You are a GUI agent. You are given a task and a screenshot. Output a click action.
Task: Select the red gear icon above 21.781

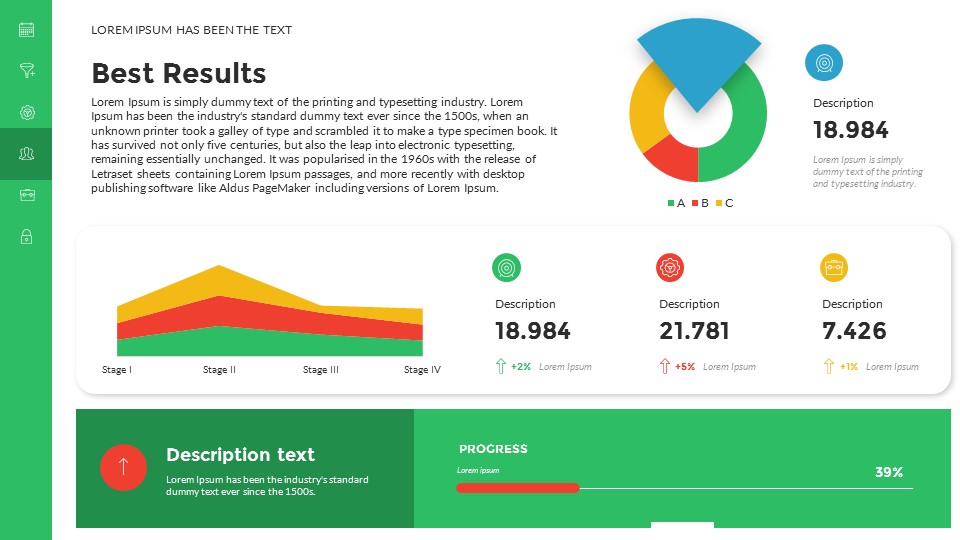pos(670,267)
